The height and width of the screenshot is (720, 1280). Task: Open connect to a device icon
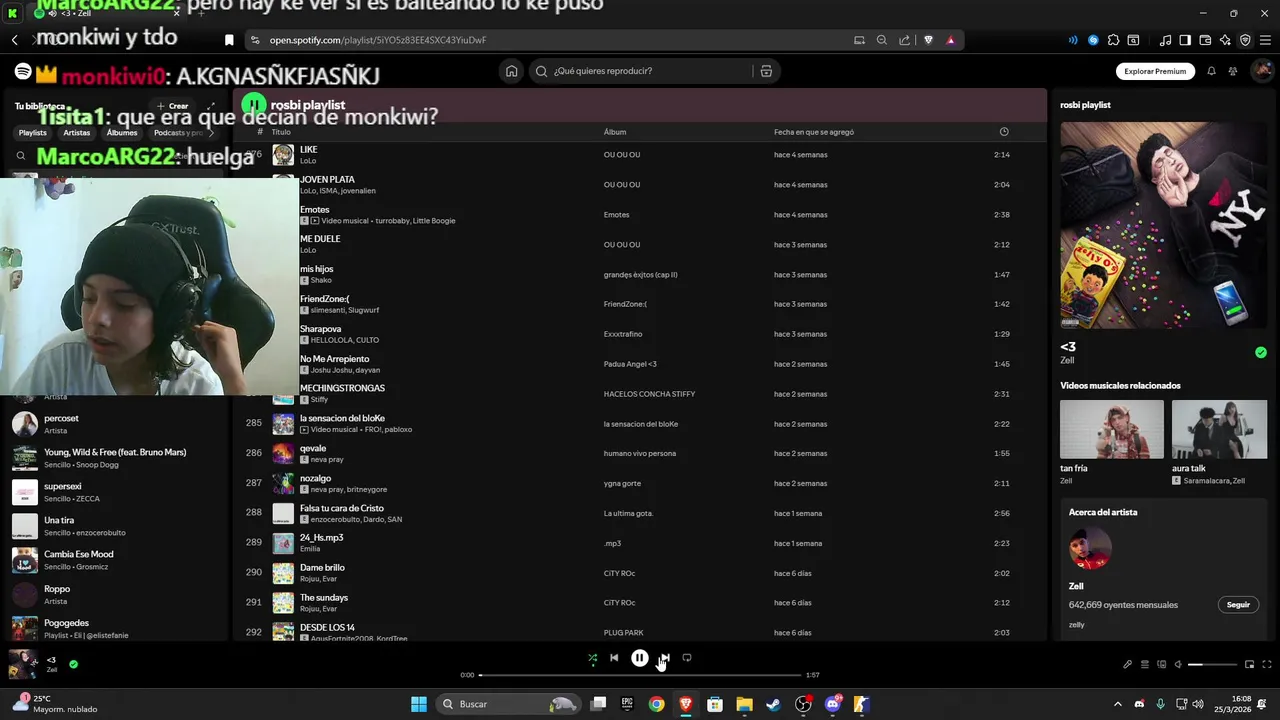pyautogui.click(x=1162, y=665)
